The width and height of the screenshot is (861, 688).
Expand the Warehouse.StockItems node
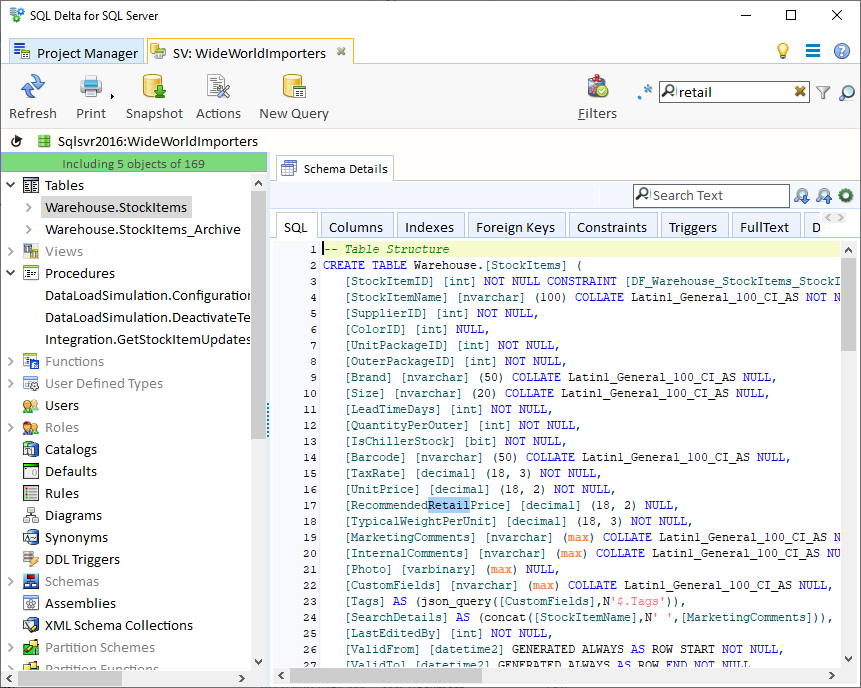click(x=29, y=207)
